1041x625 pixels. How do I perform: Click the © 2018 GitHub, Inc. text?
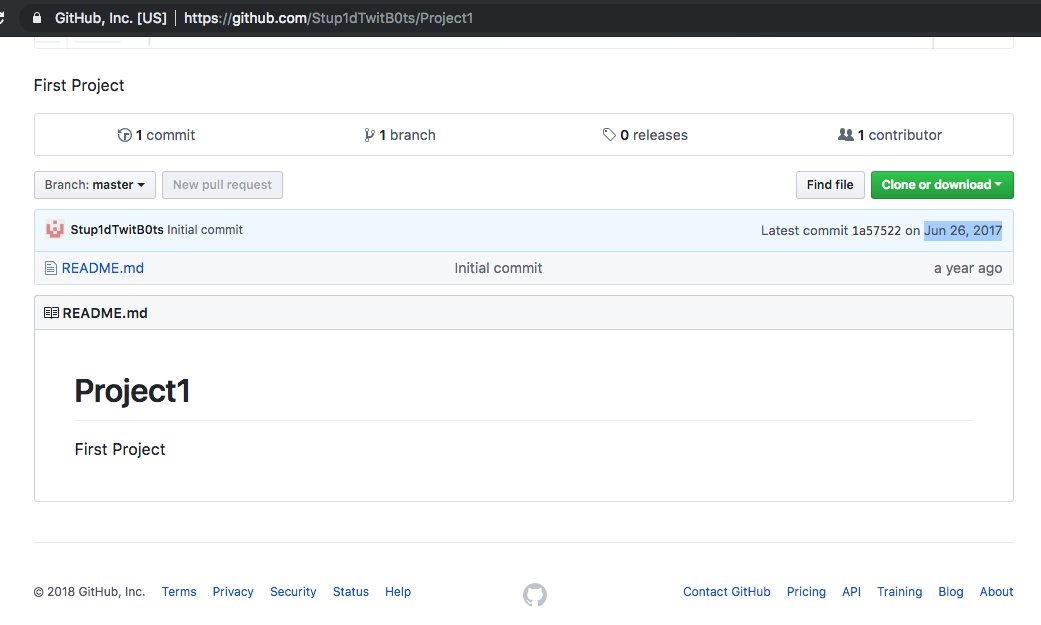pyautogui.click(x=90, y=592)
